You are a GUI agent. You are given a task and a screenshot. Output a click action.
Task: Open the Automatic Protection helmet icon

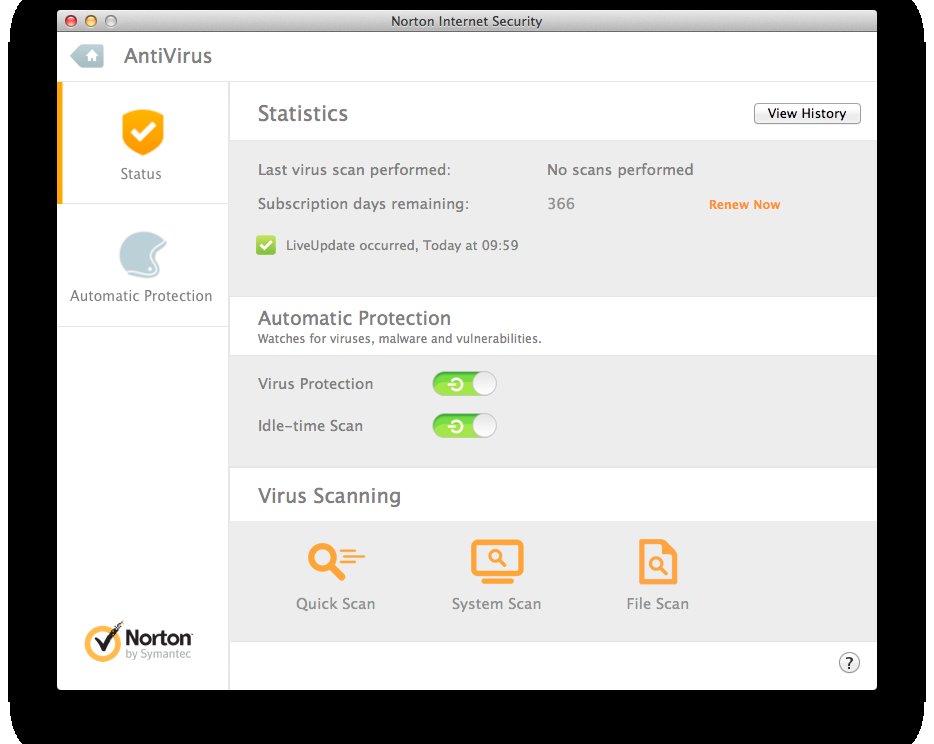(x=143, y=255)
